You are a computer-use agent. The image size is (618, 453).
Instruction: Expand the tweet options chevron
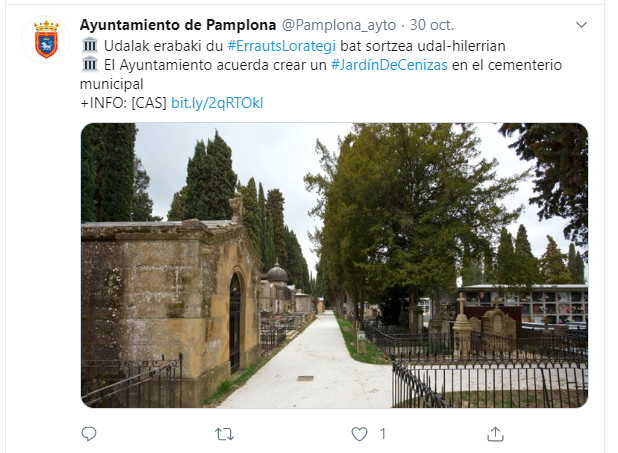(581, 25)
